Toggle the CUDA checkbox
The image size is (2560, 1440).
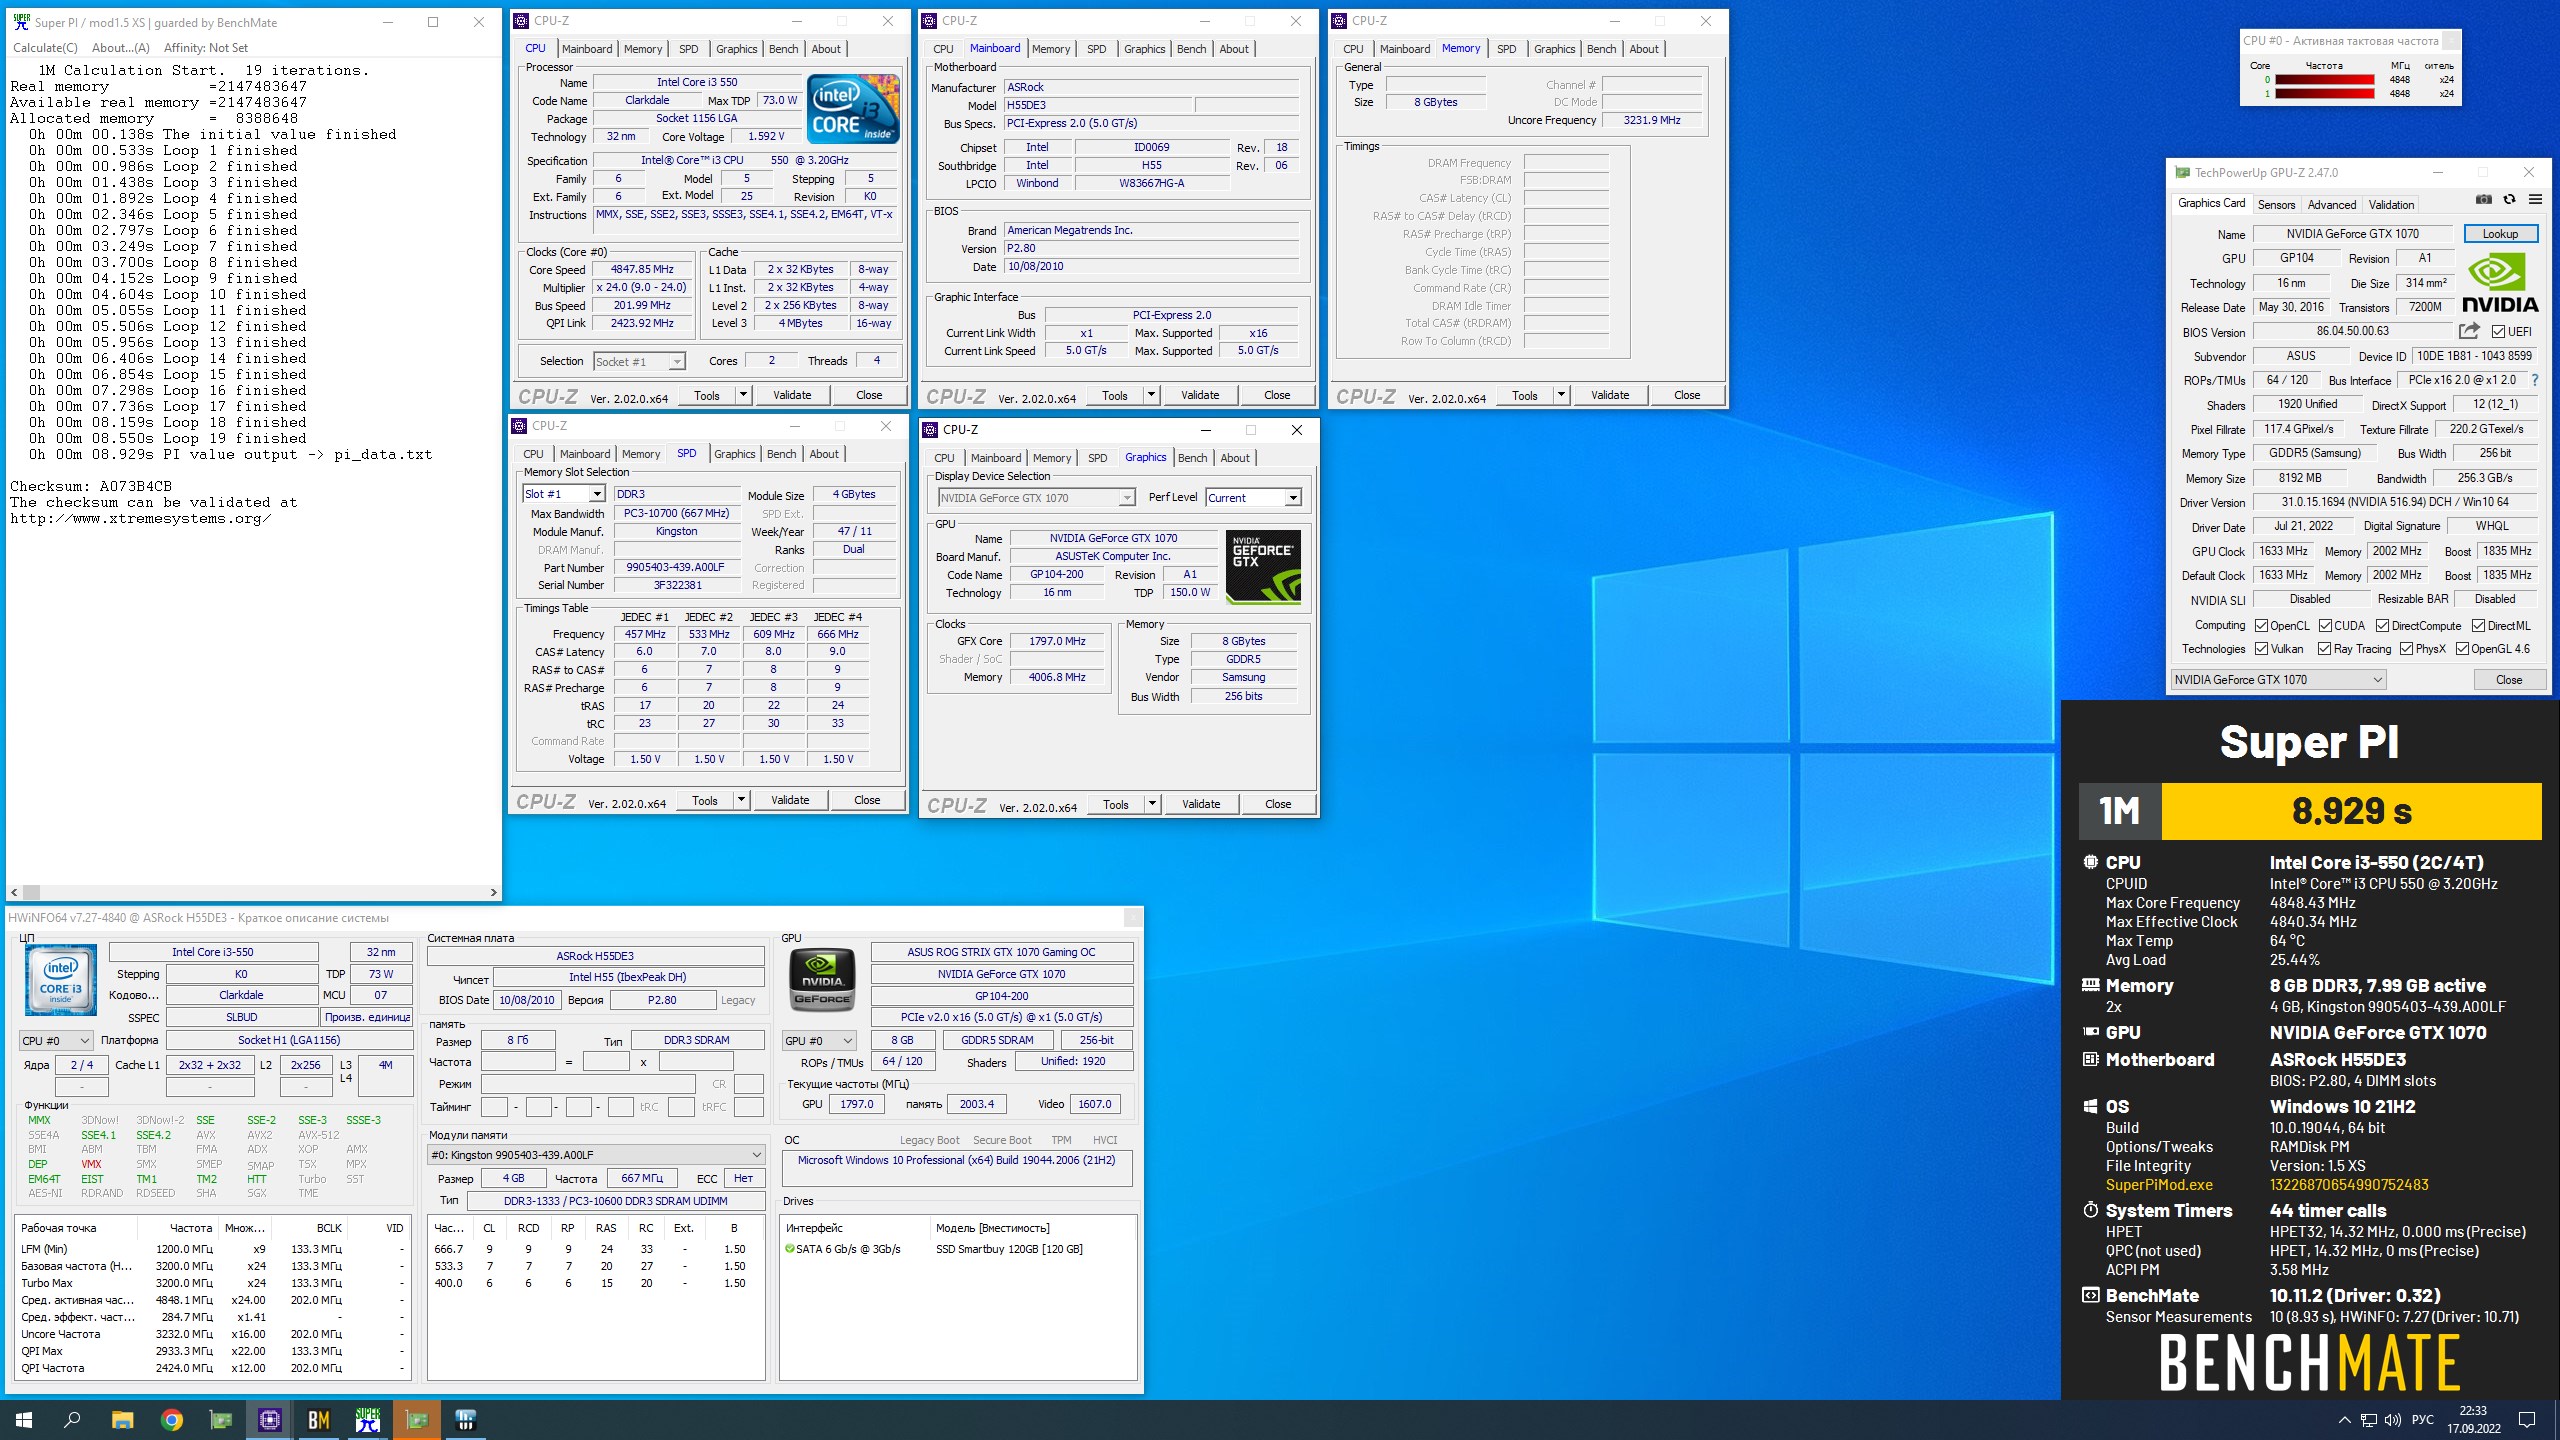(2325, 626)
